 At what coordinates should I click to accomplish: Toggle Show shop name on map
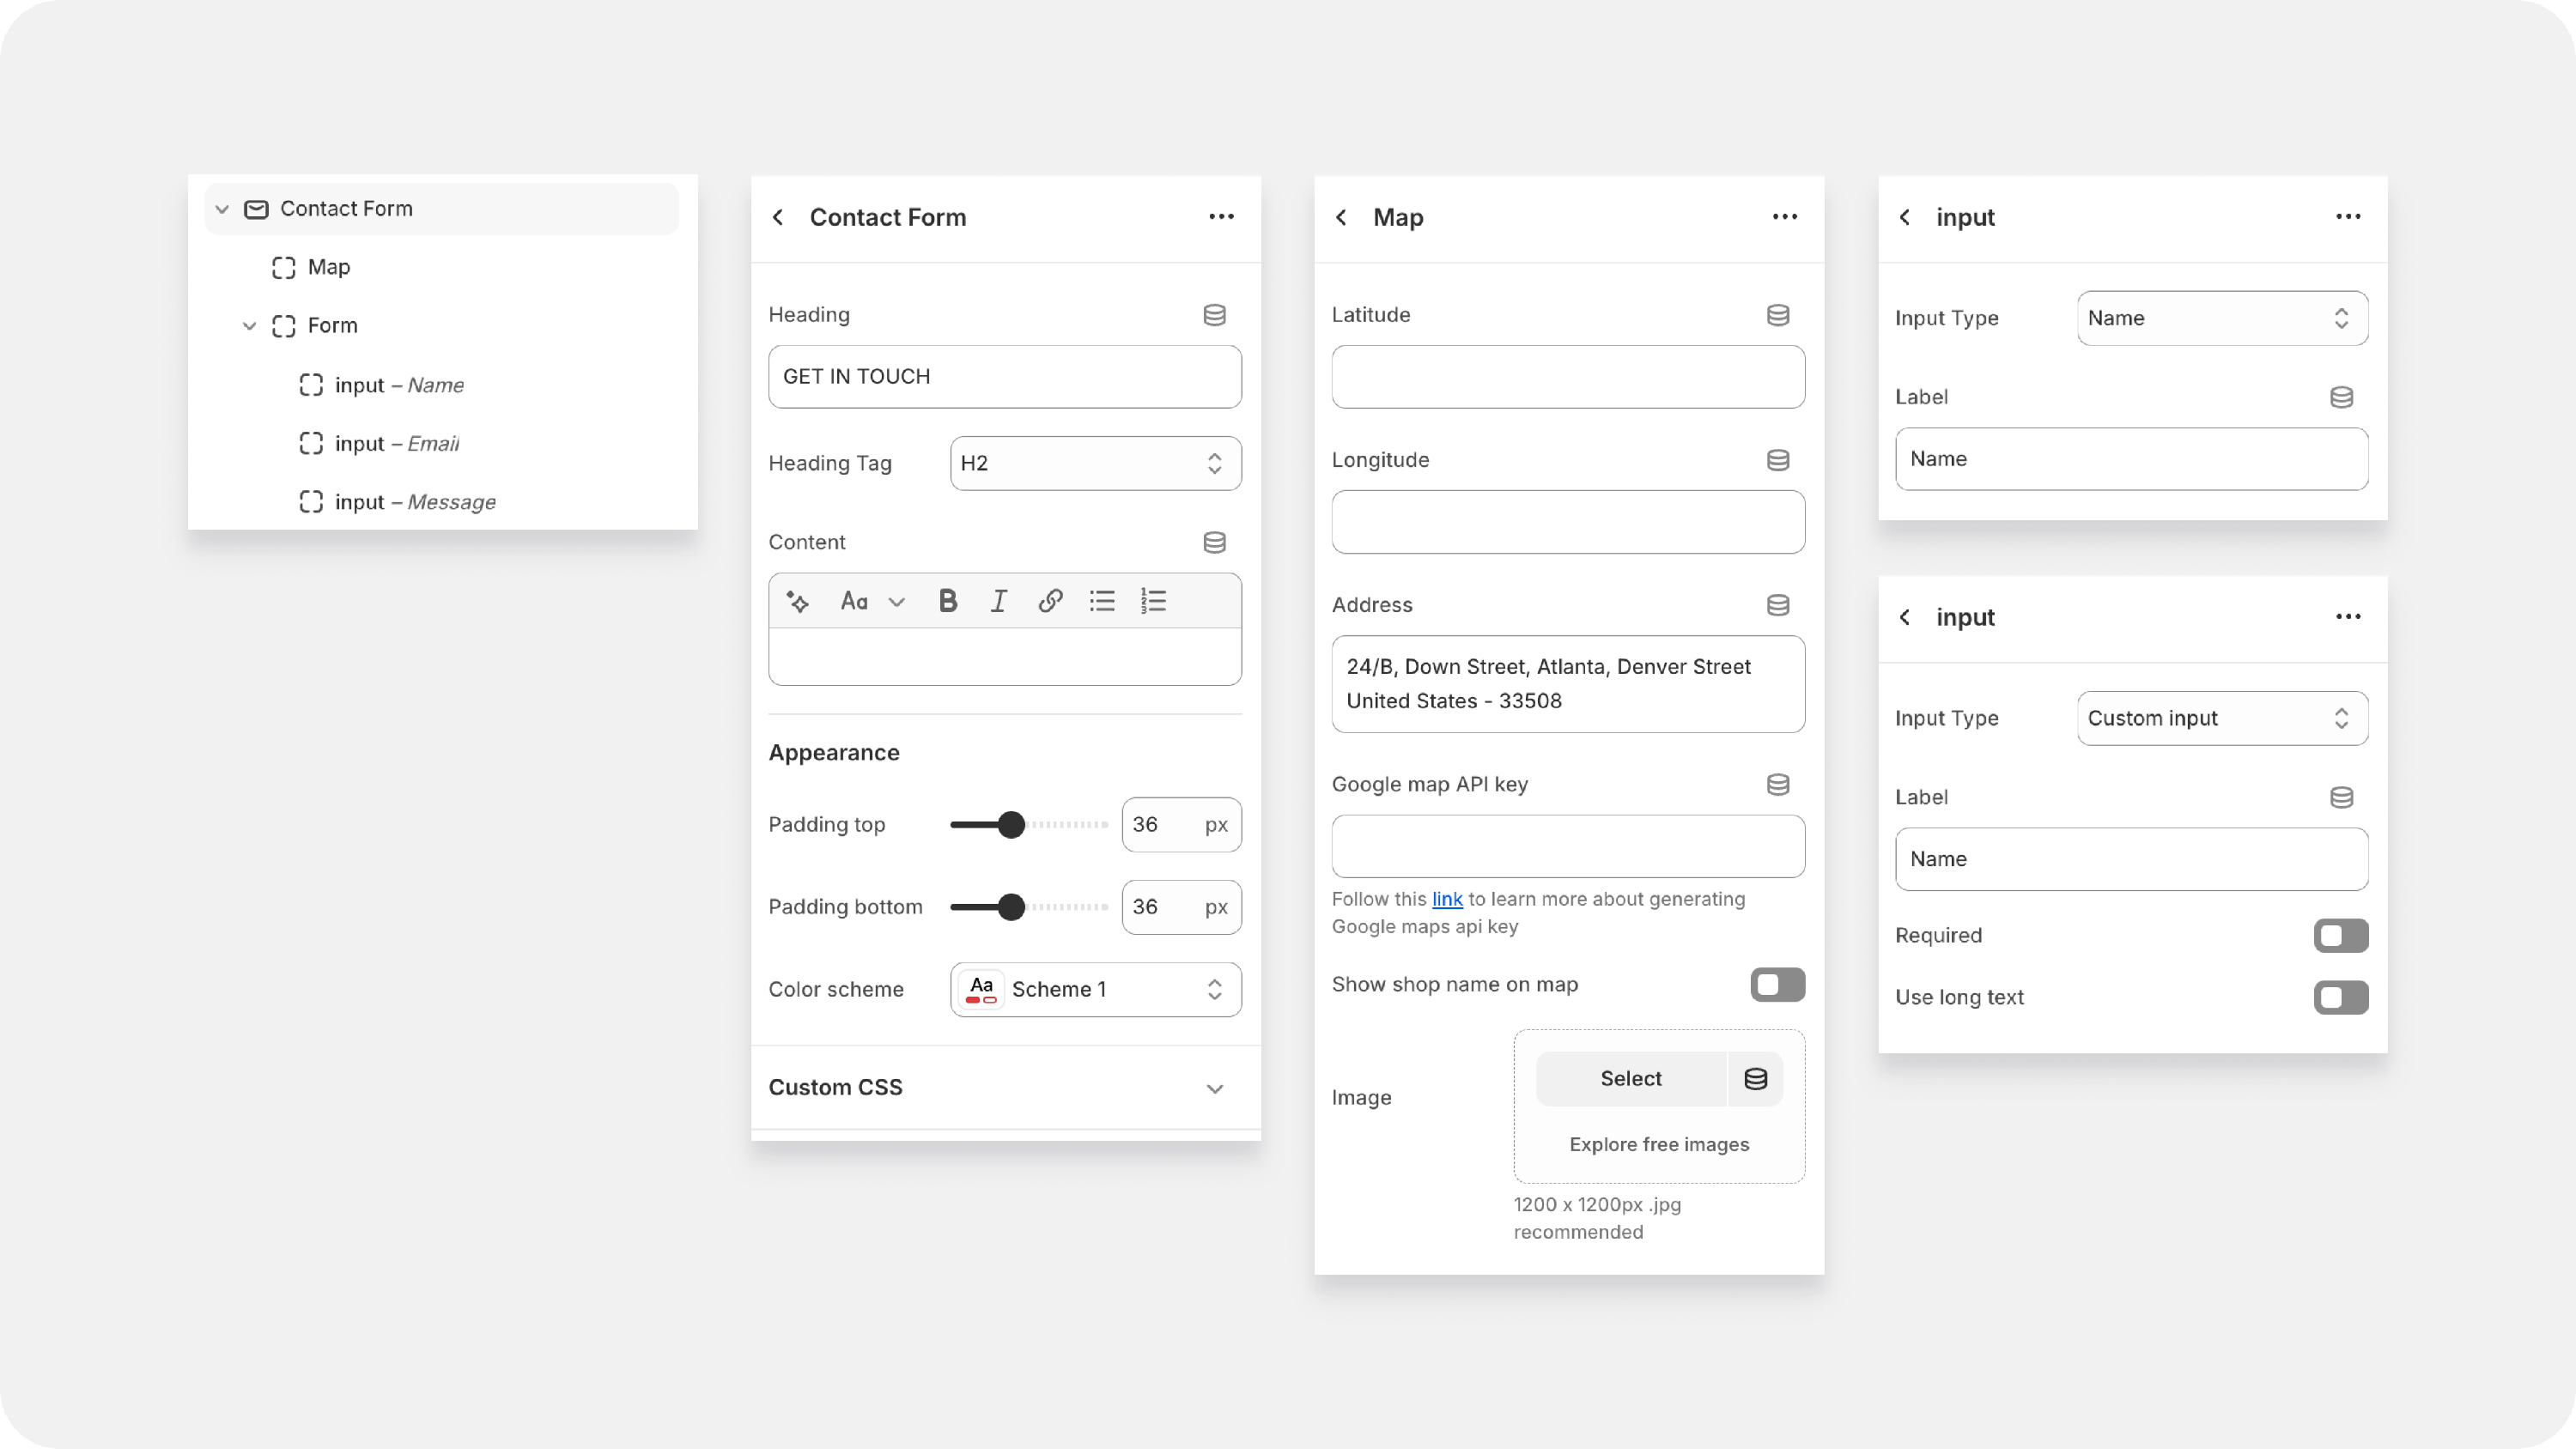click(x=1777, y=984)
